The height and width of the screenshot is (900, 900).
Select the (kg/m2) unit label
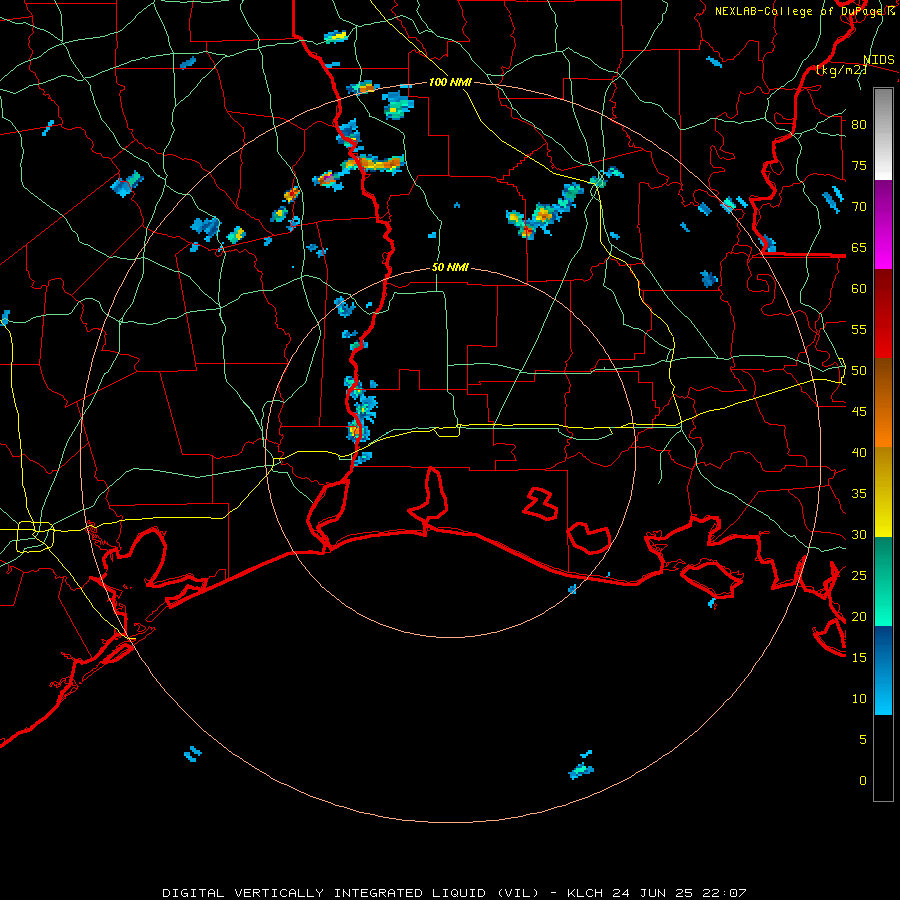pyautogui.click(x=841, y=70)
